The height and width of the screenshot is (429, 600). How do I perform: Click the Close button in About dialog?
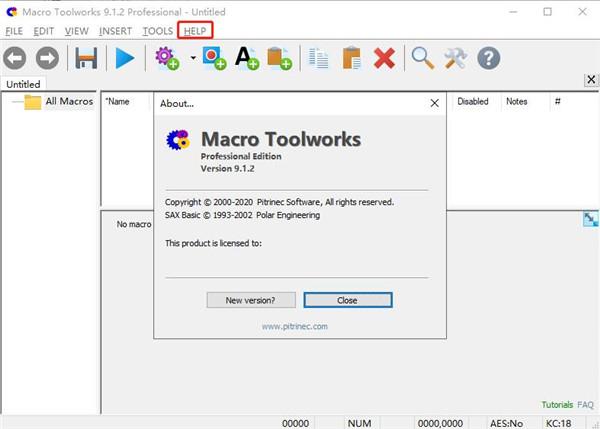tap(348, 300)
